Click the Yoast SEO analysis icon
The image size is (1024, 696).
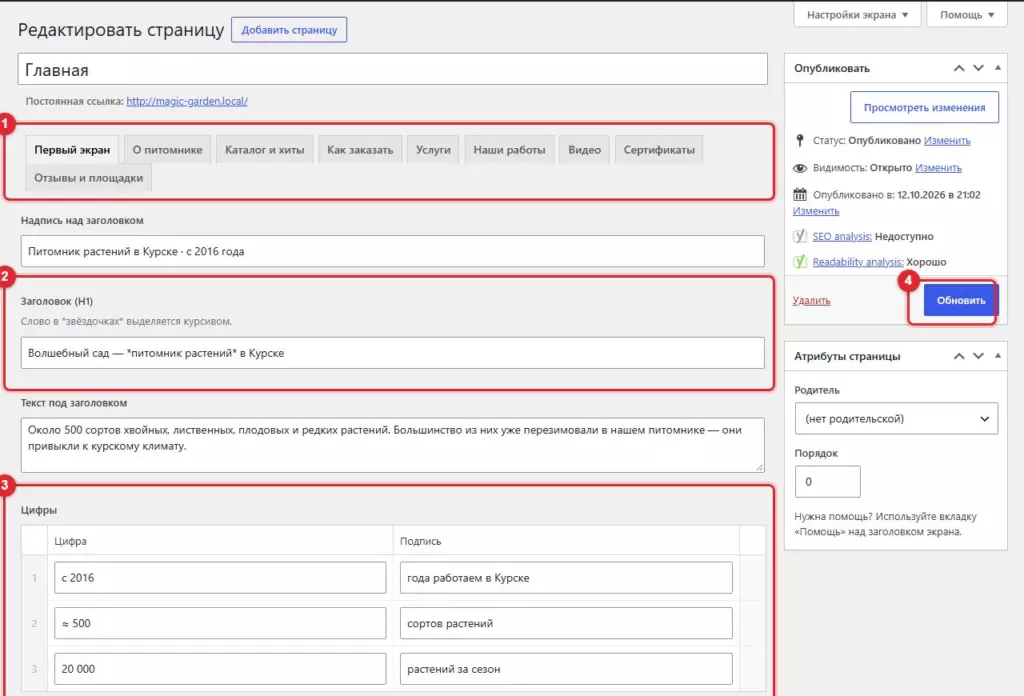coord(799,236)
